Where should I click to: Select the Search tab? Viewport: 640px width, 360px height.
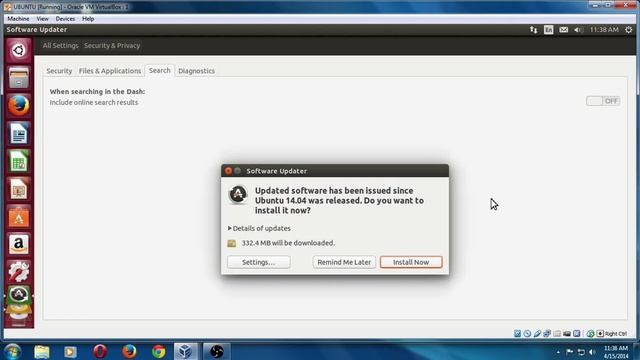[160, 70]
